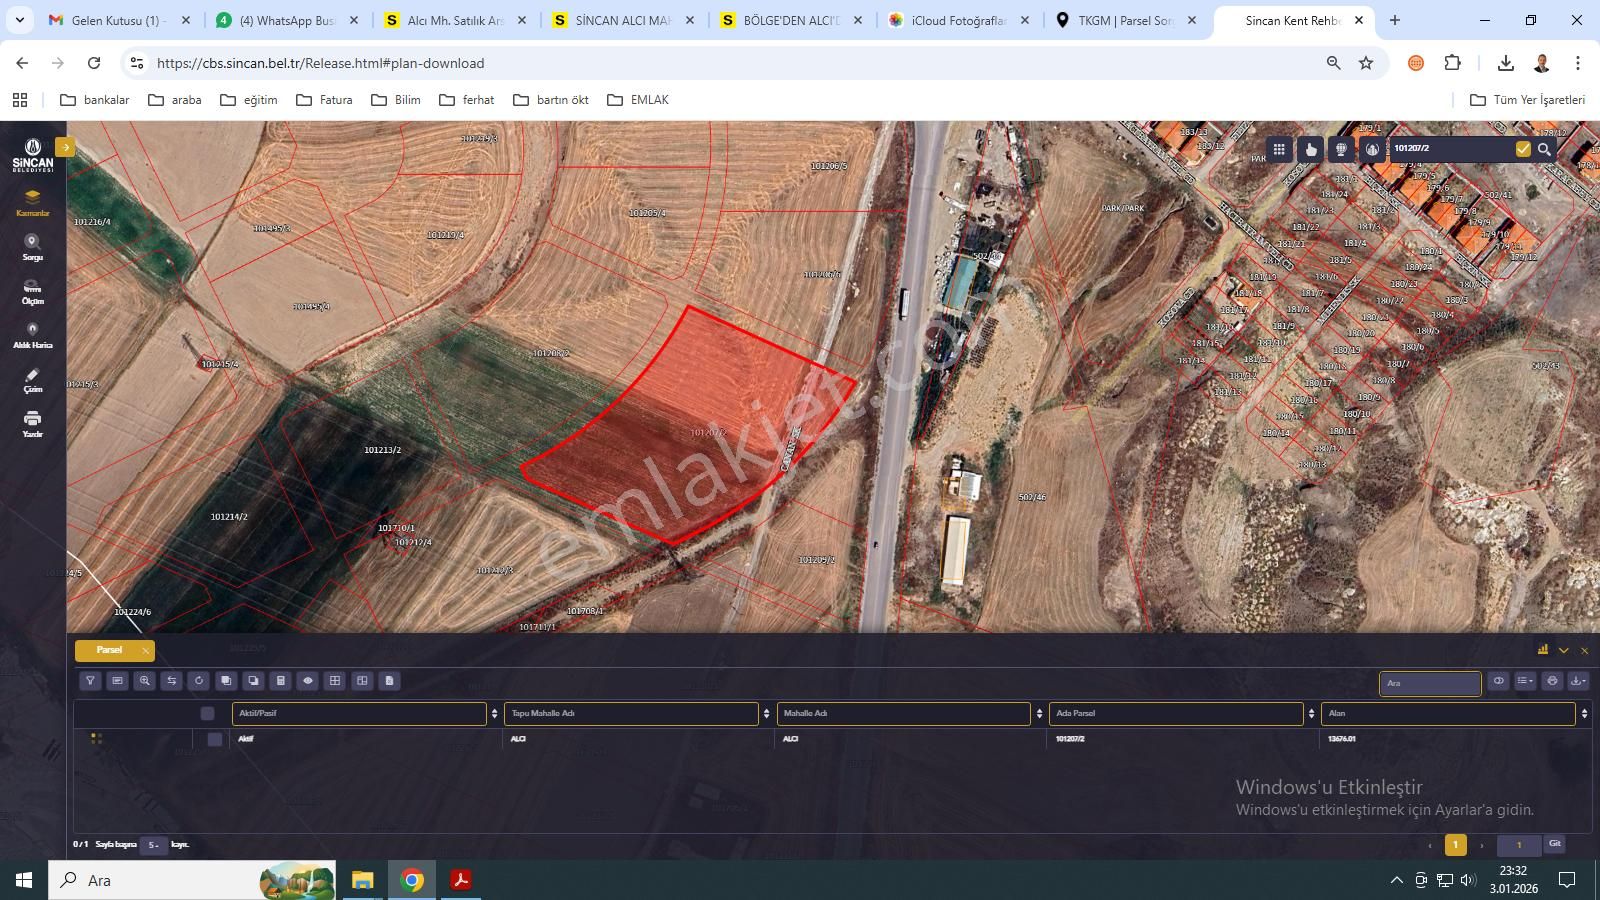1600x900 pixels.
Task: Click the filter icon in Parsel panel
Action: pyautogui.click(x=90, y=680)
